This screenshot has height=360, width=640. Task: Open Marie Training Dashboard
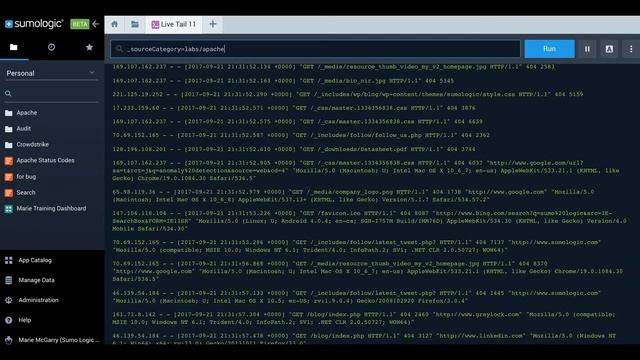coord(51,209)
